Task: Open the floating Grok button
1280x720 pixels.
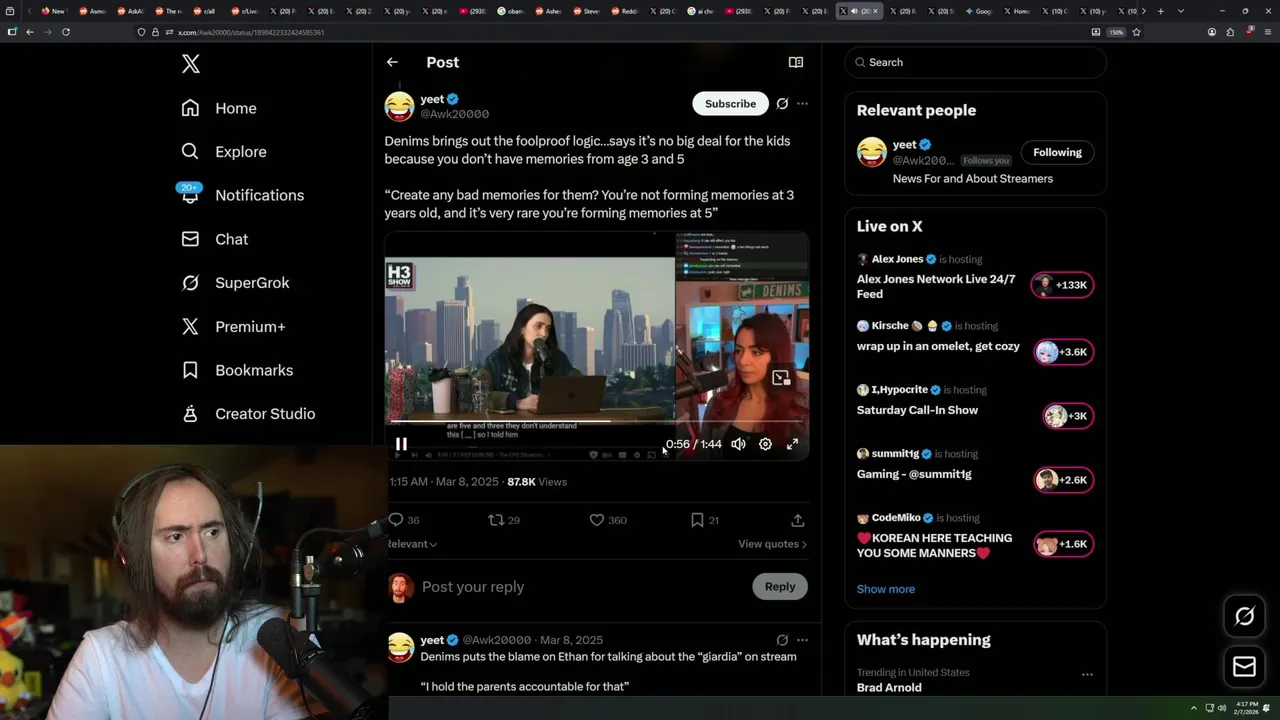Action: coord(1244,616)
